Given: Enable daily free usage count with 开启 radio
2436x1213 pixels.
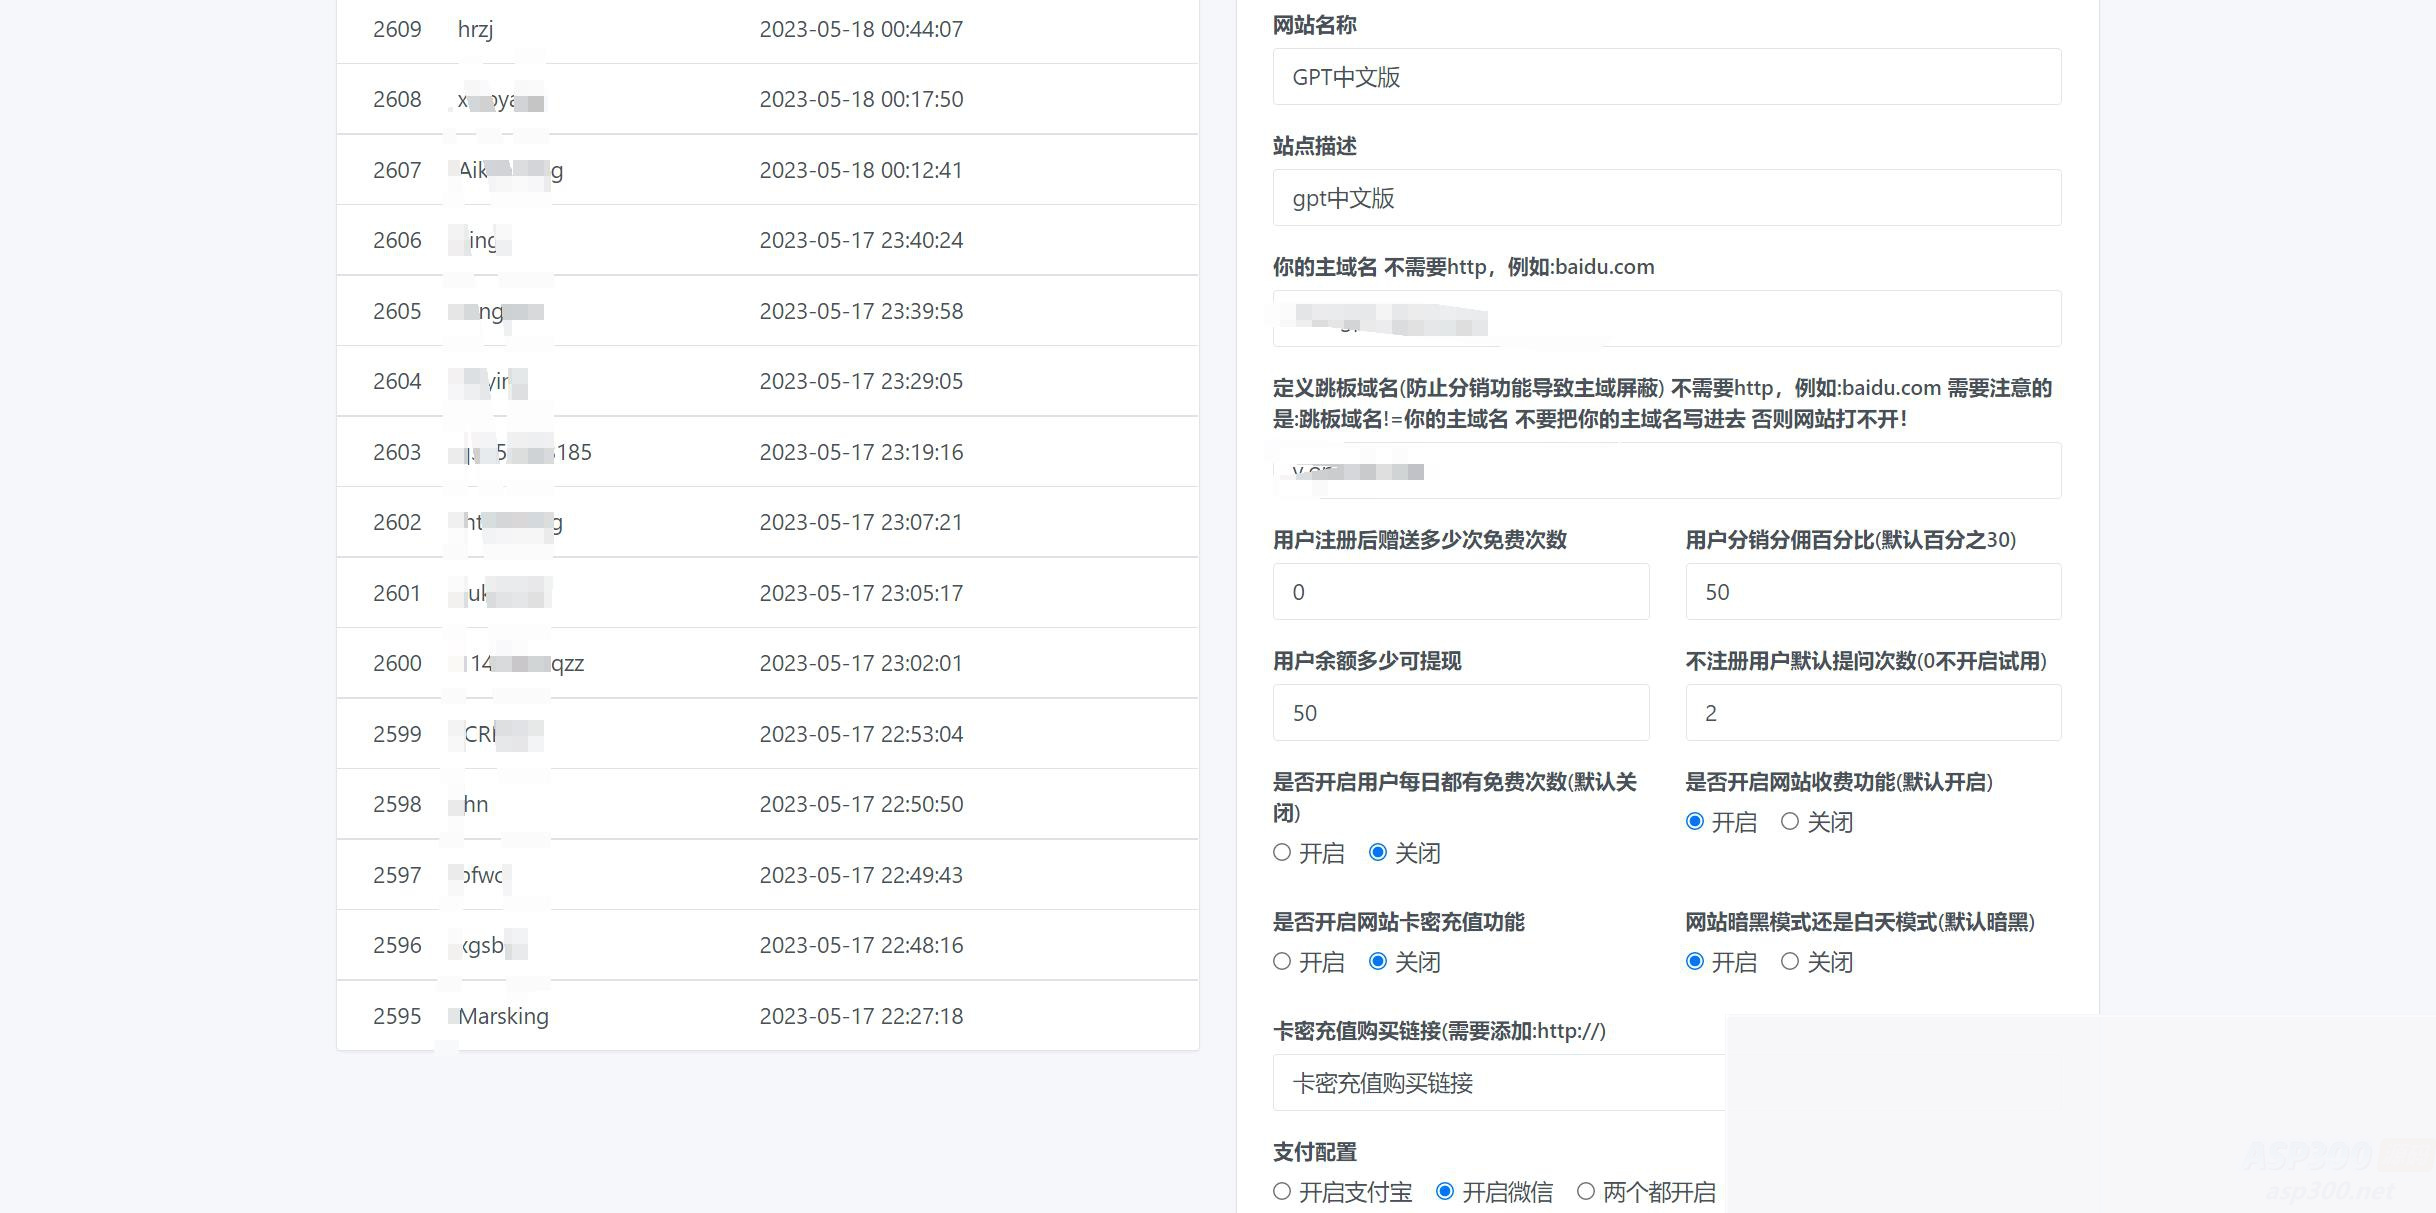Looking at the screenshot, I should pyautogui.click(x=1281, y=853).
